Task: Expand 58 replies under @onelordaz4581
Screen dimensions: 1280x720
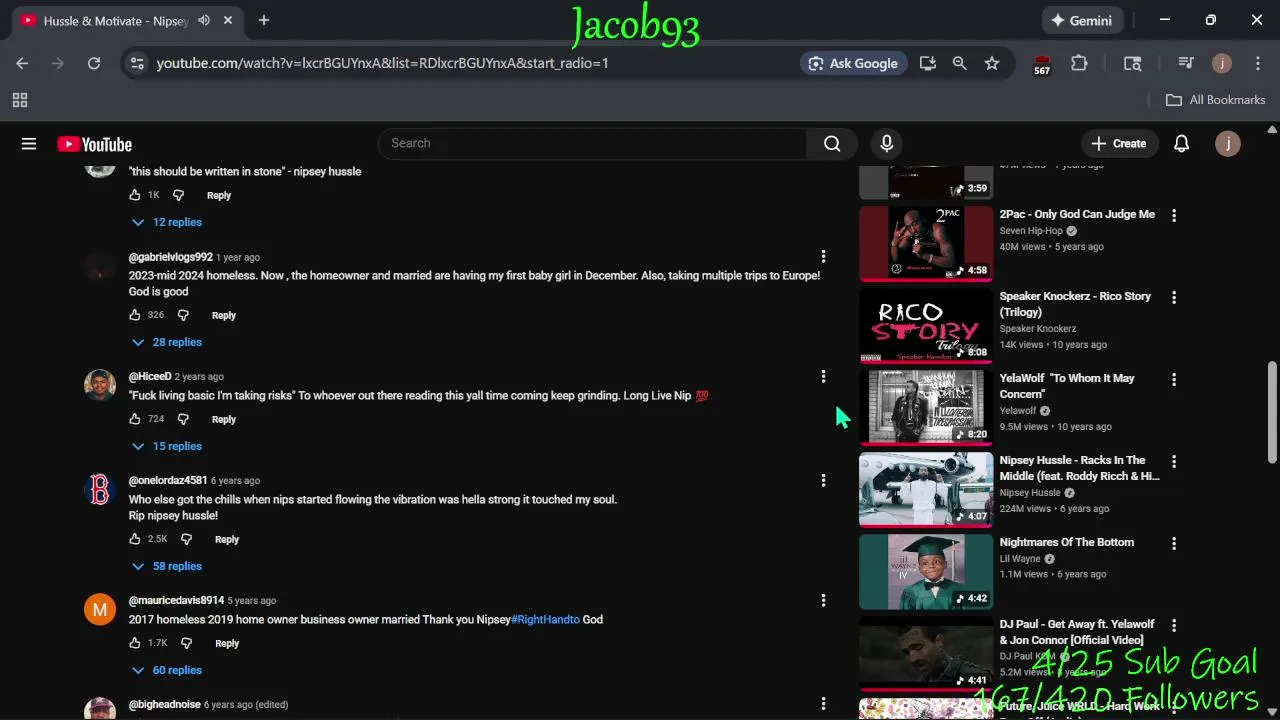Action: 167,566
